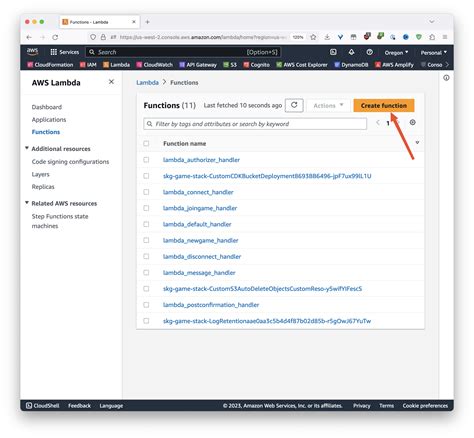474x438 pixels.
Task: Select checkbox for lambda_newgame_handler
Action: [x=146, y=240]
